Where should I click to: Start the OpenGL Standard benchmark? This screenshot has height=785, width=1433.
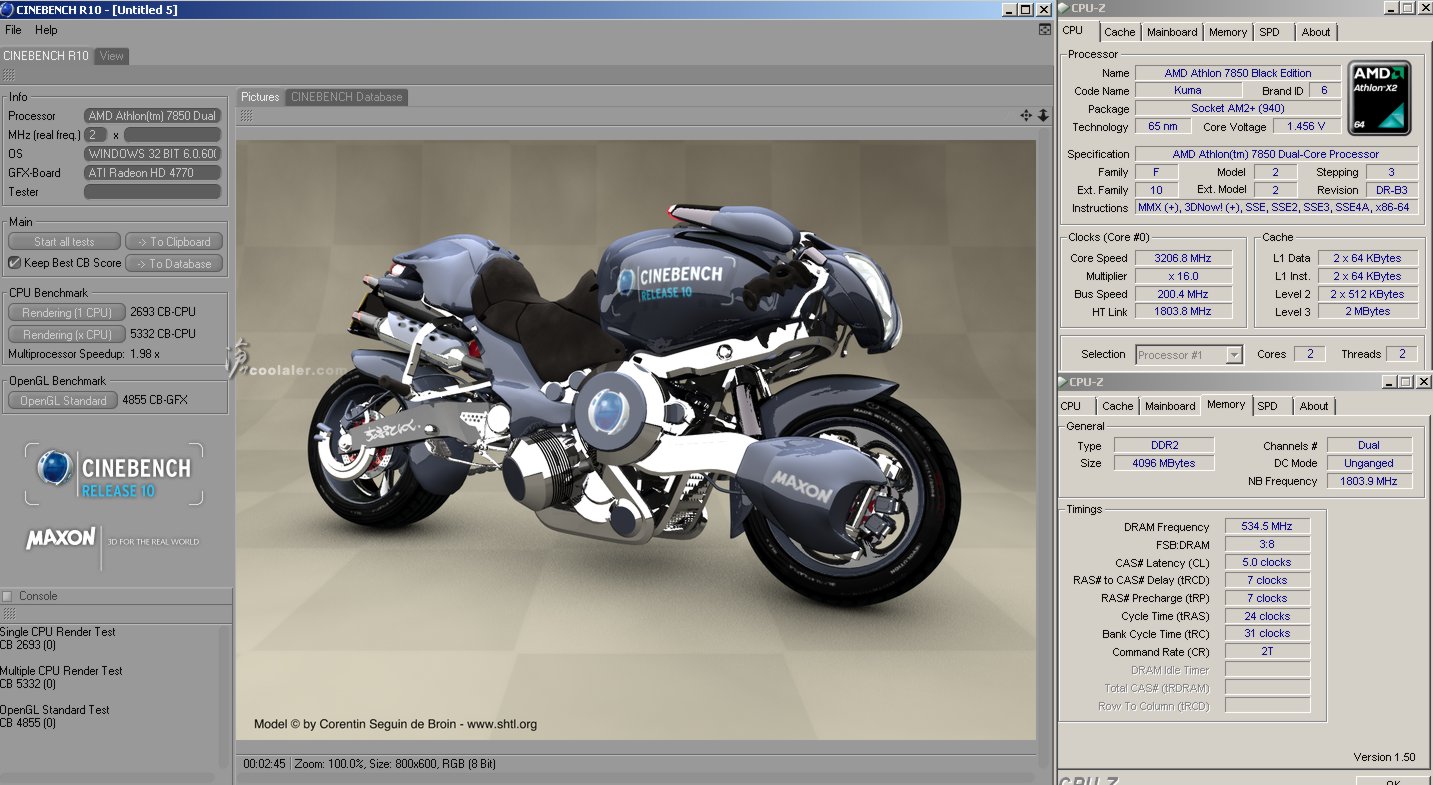point(64,400)
